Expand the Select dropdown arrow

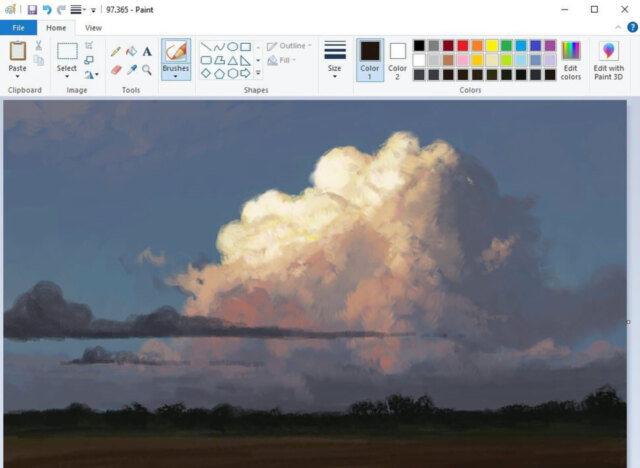tap(67, 76)
